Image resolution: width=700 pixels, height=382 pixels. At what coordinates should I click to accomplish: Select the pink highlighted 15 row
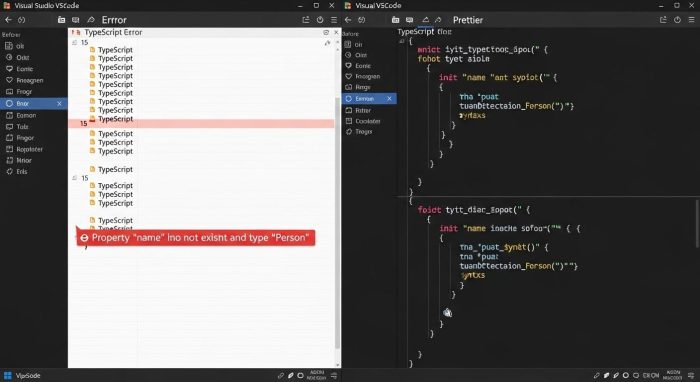coord(201,124)
